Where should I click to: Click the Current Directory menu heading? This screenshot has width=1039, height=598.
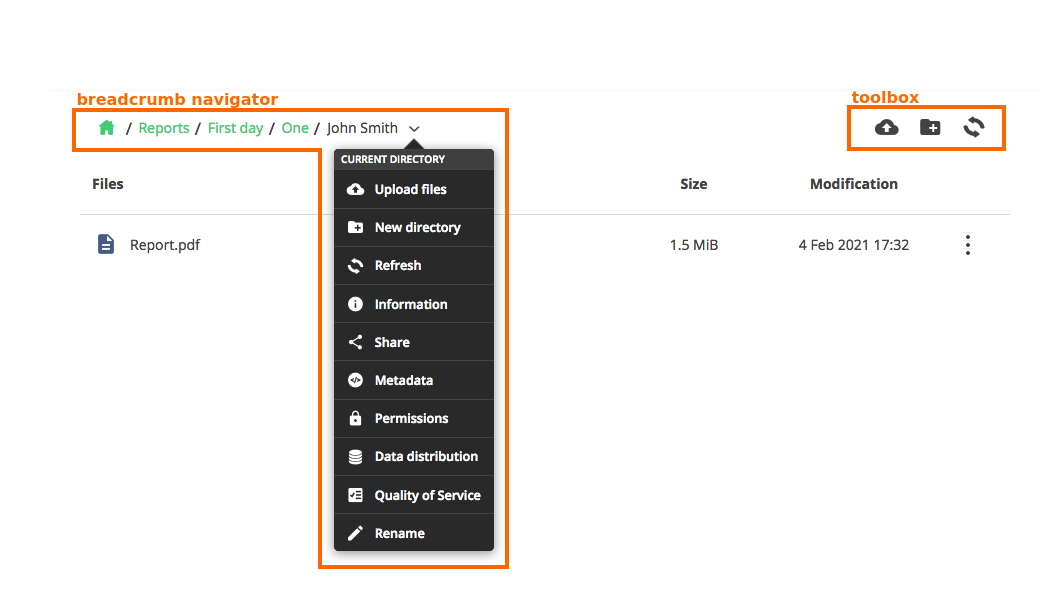pos(393,159)
